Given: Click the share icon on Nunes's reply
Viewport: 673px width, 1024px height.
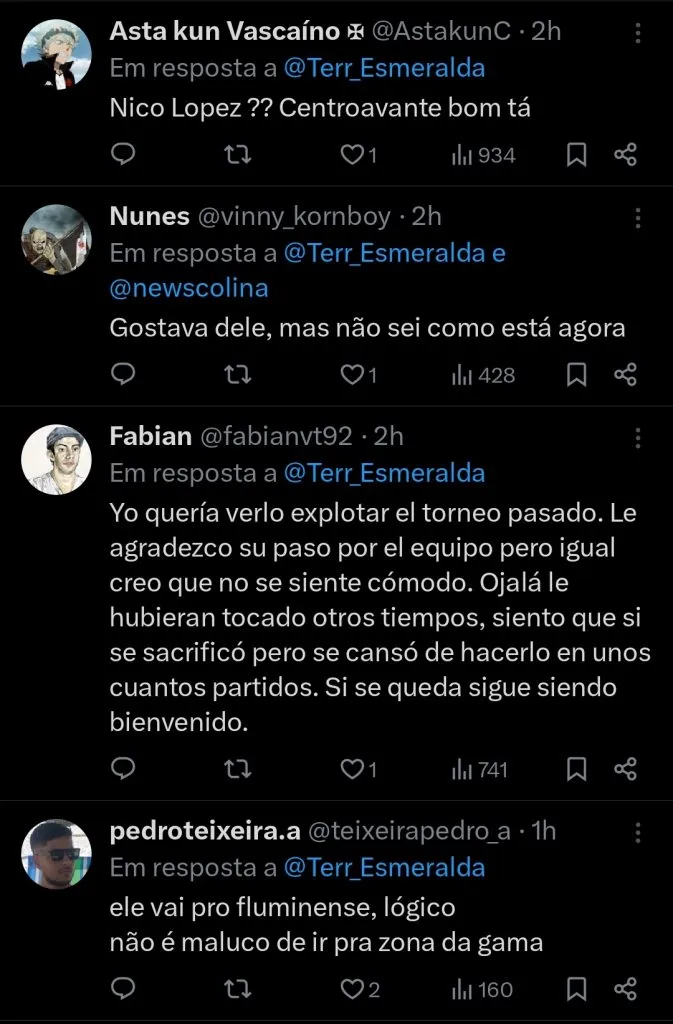Looking at the screenshot, I should coord(625,375).
